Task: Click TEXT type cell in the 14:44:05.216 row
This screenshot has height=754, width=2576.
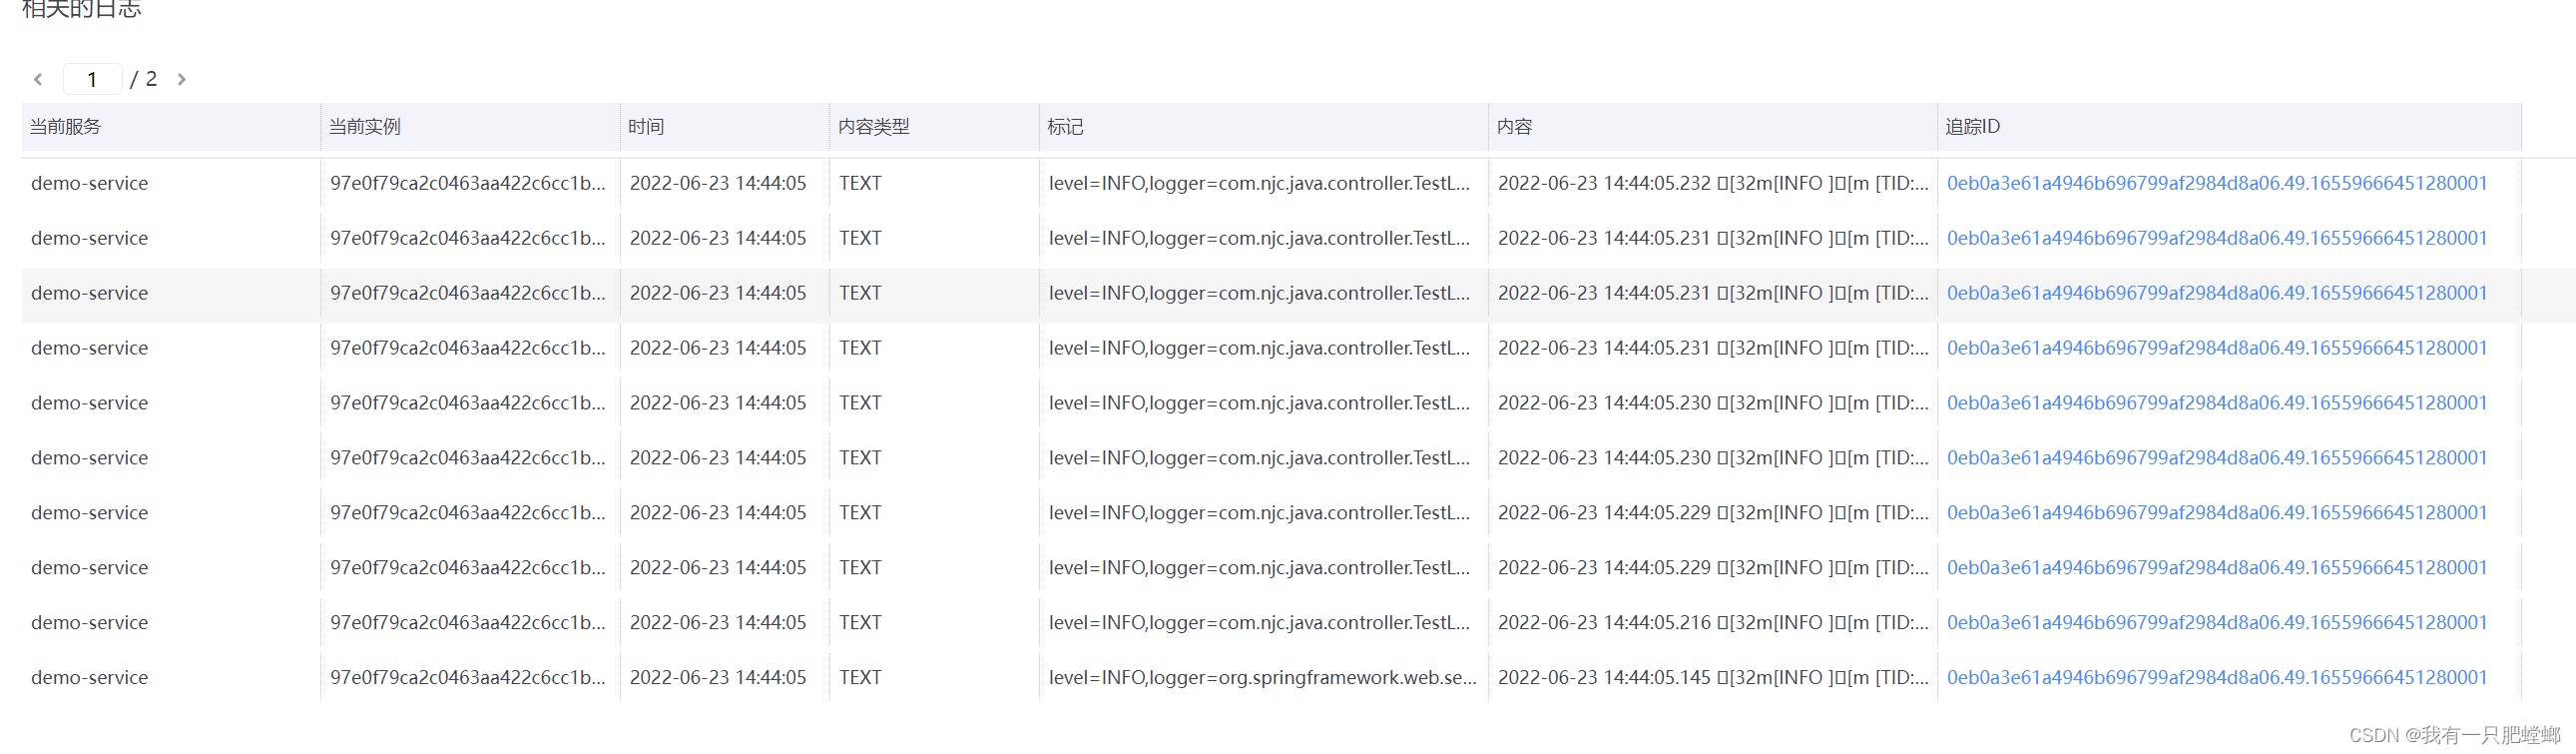Action: 860,622
